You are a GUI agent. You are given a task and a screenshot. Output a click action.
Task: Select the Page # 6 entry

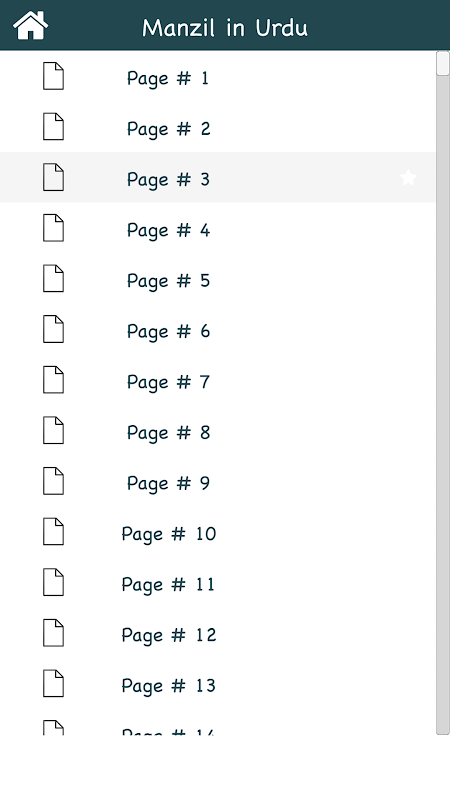(217, 329)
